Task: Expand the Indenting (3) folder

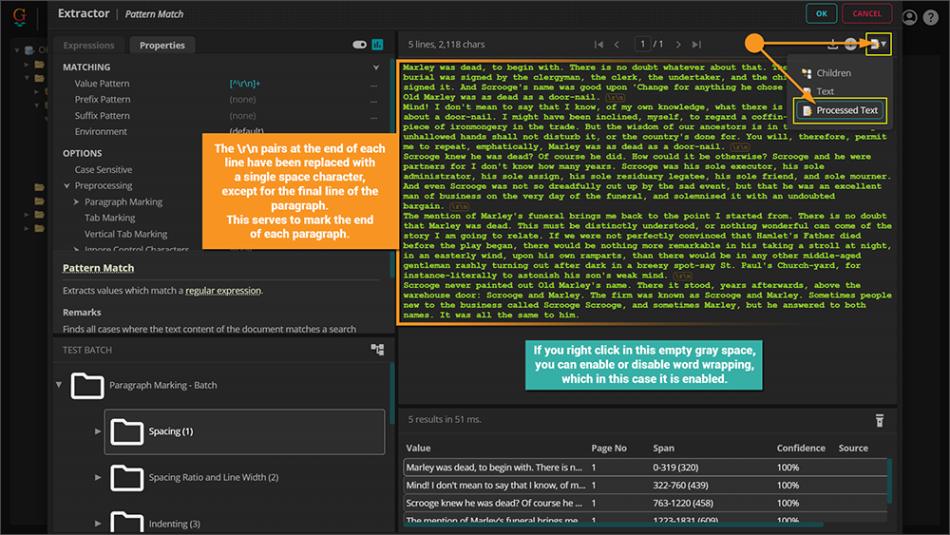Action: (x=98, y=523)
